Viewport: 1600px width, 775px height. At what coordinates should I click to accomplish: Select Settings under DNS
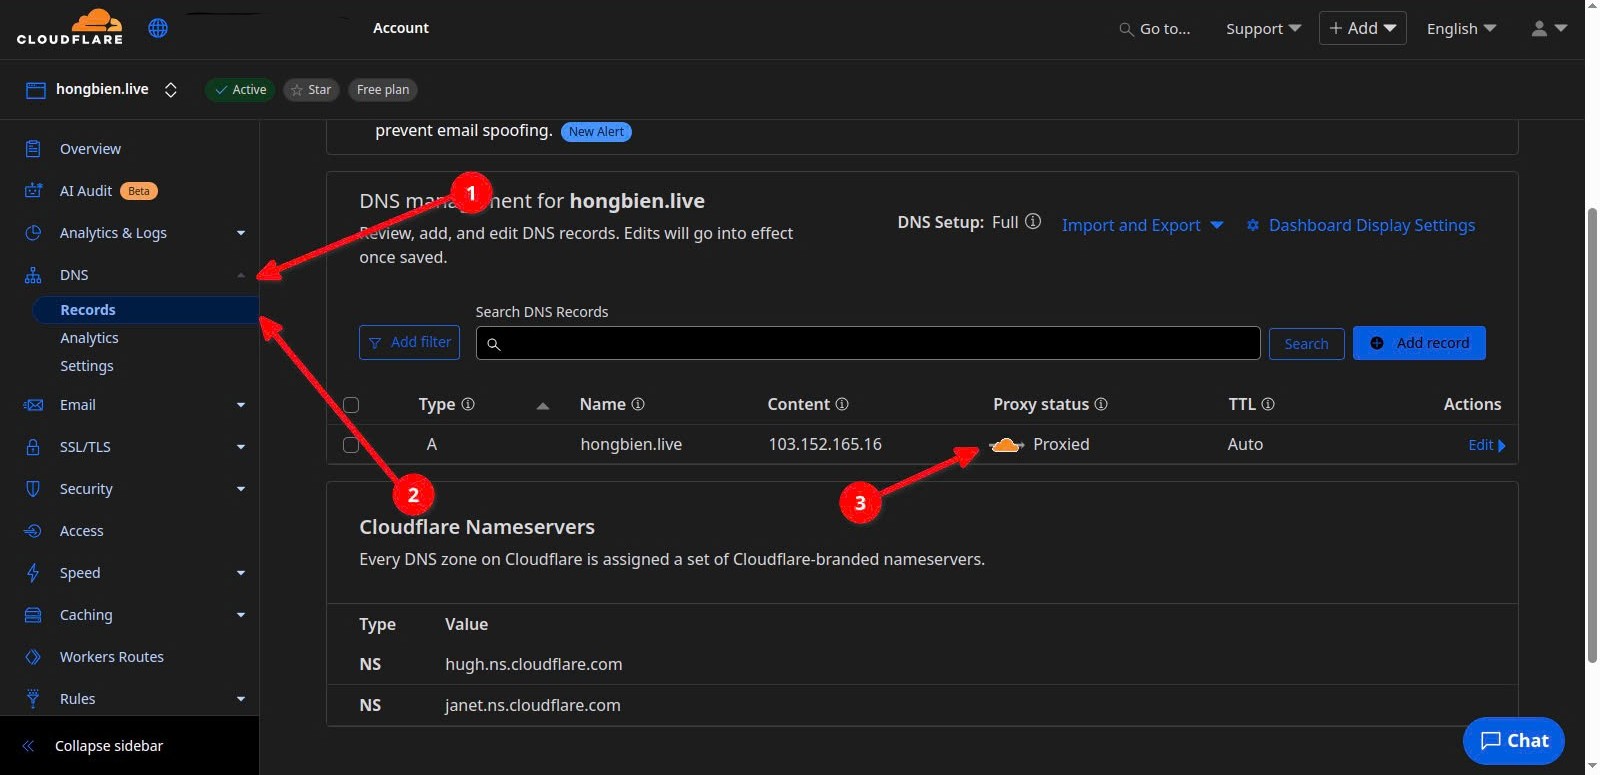click(87, 366)
